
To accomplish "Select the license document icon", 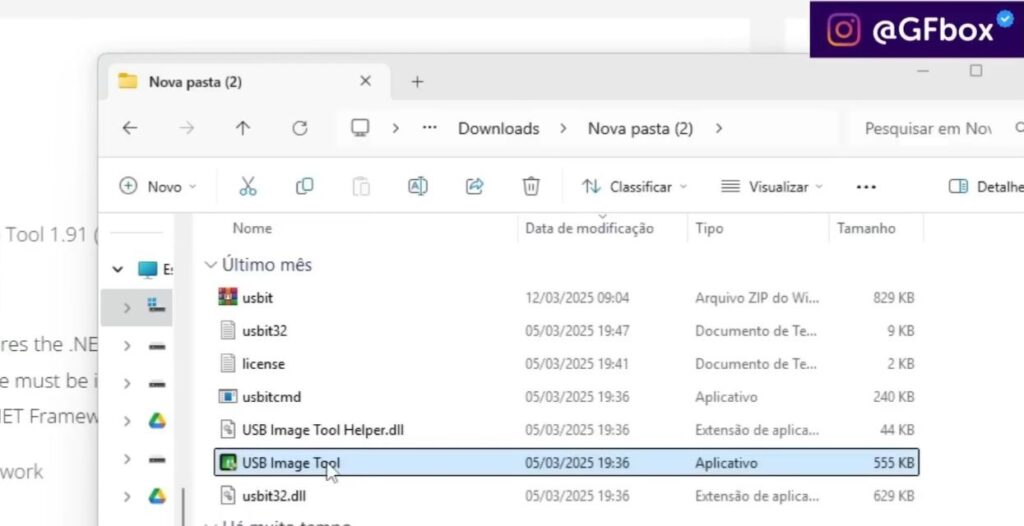I will tap(227, 363).
